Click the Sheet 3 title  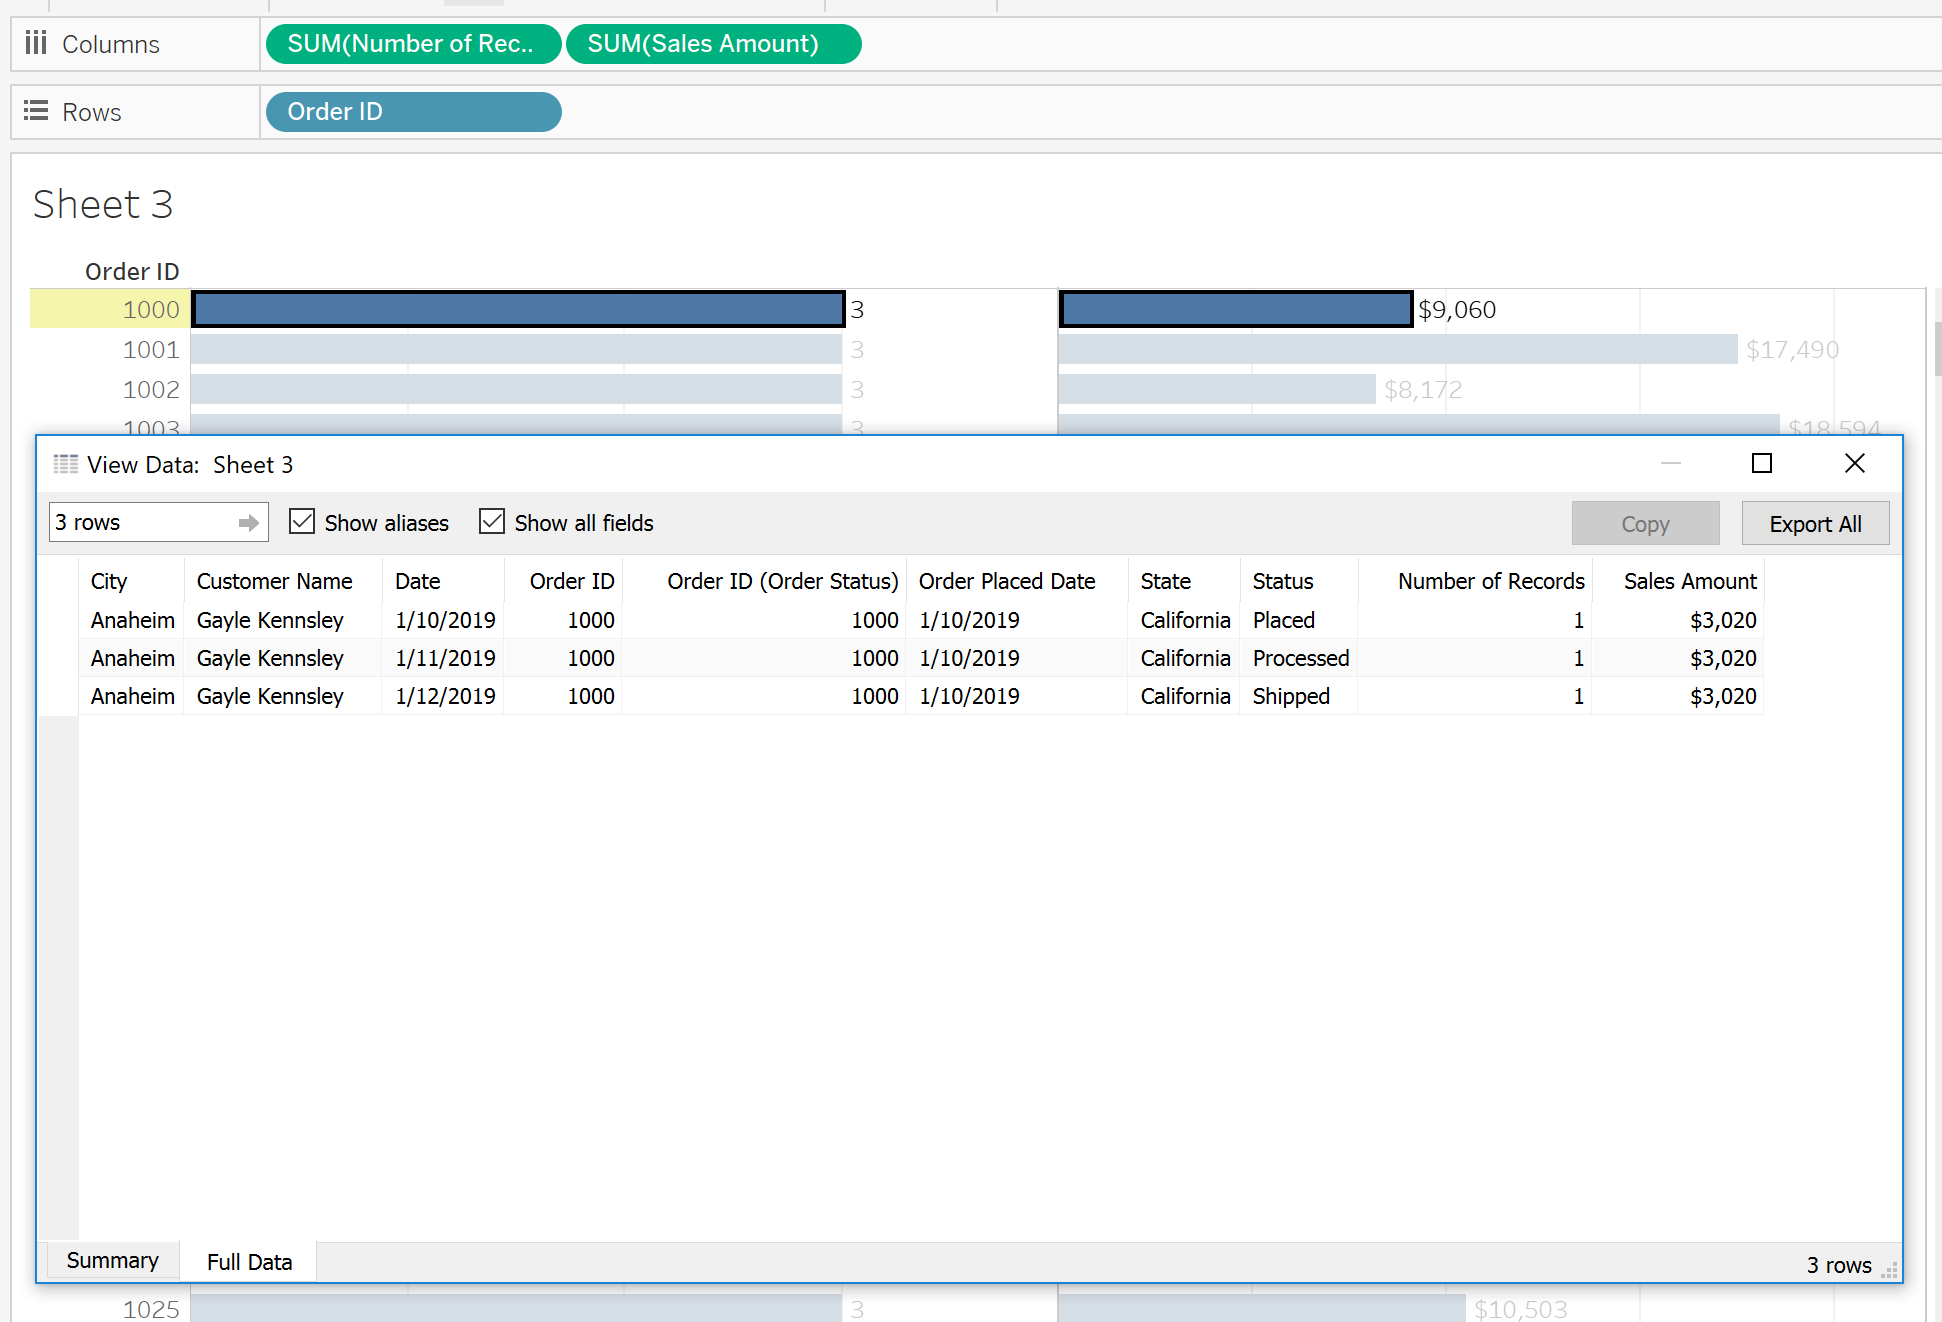pyautogui.click(x=103, y=204)
